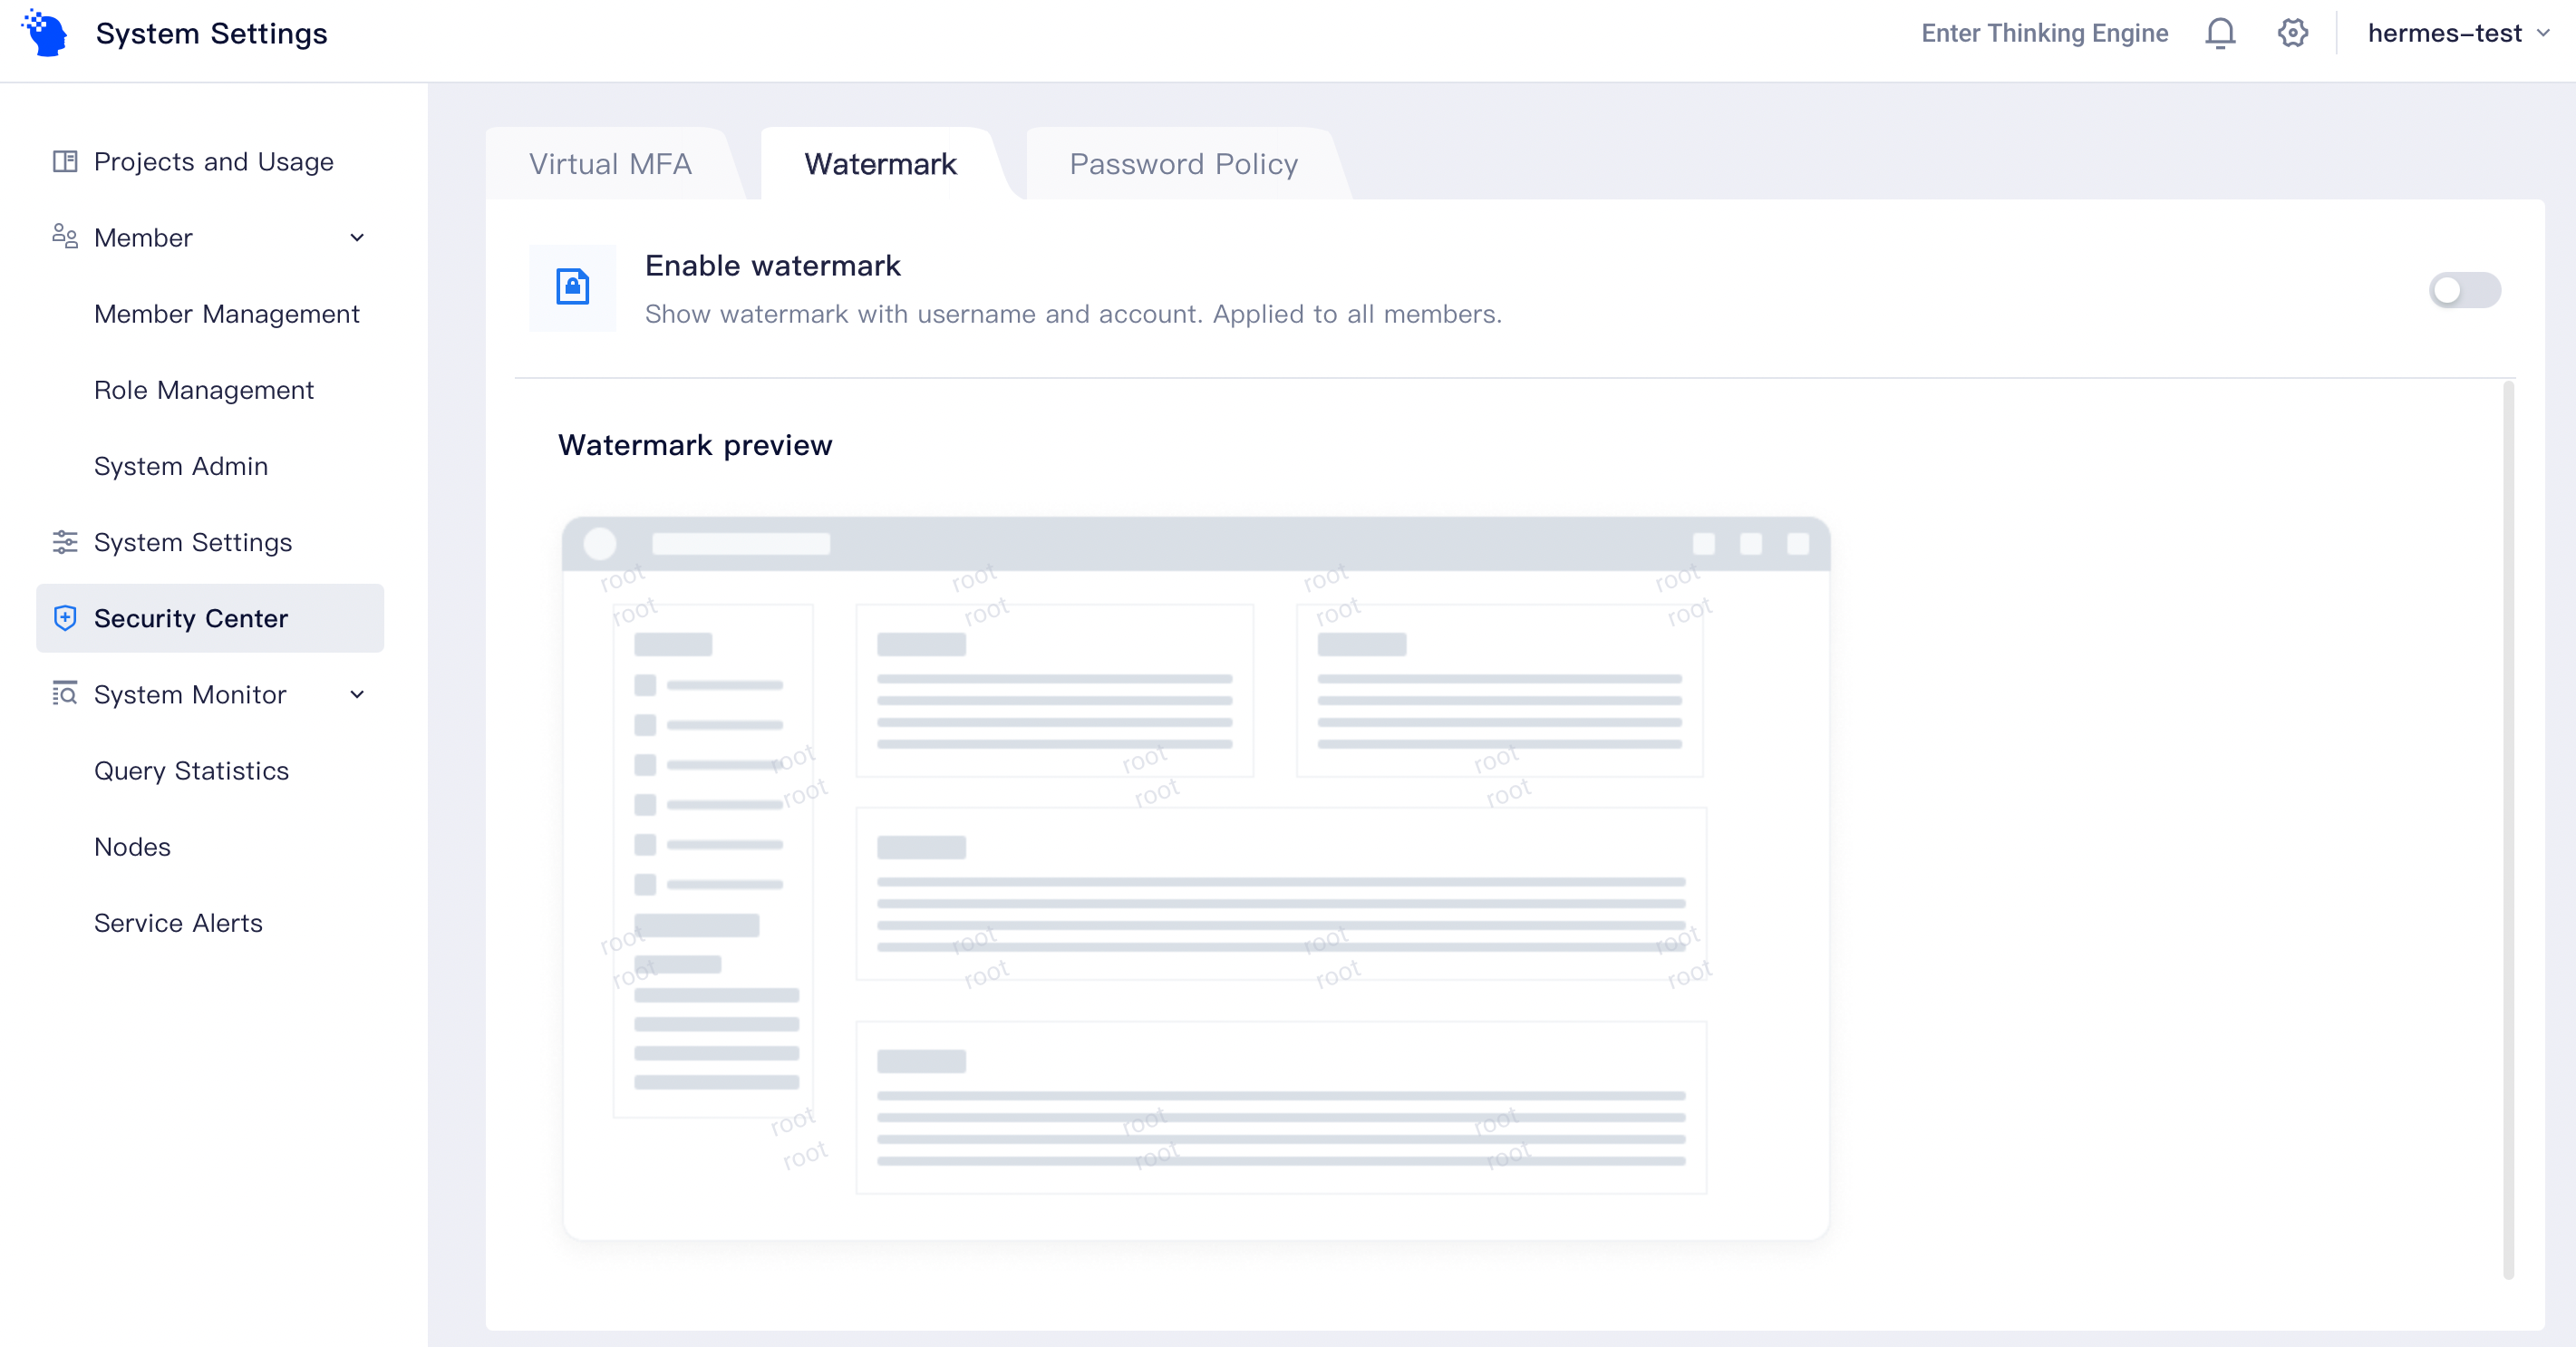The width and height of the screenshot is (2576, 1347).
Task: Click the Projects and Usage sidebar icon
Action: [65, 161]
